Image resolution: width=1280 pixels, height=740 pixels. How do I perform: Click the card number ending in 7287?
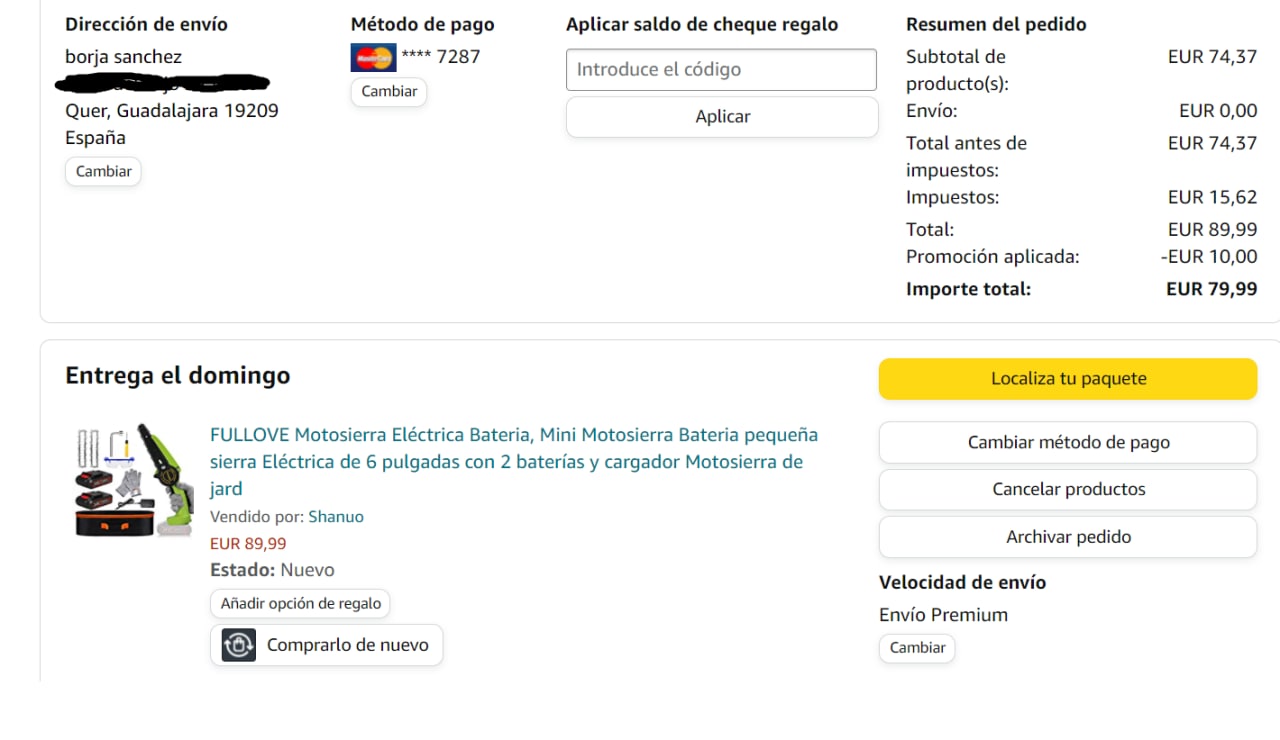(441, 57)
